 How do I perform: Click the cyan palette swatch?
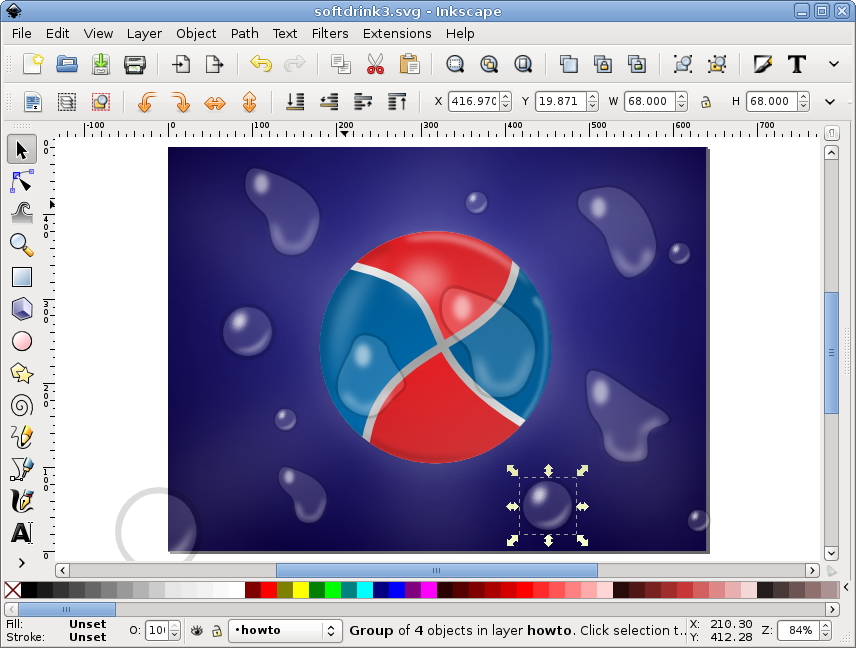pyautogui.click(x=365, y=590)
